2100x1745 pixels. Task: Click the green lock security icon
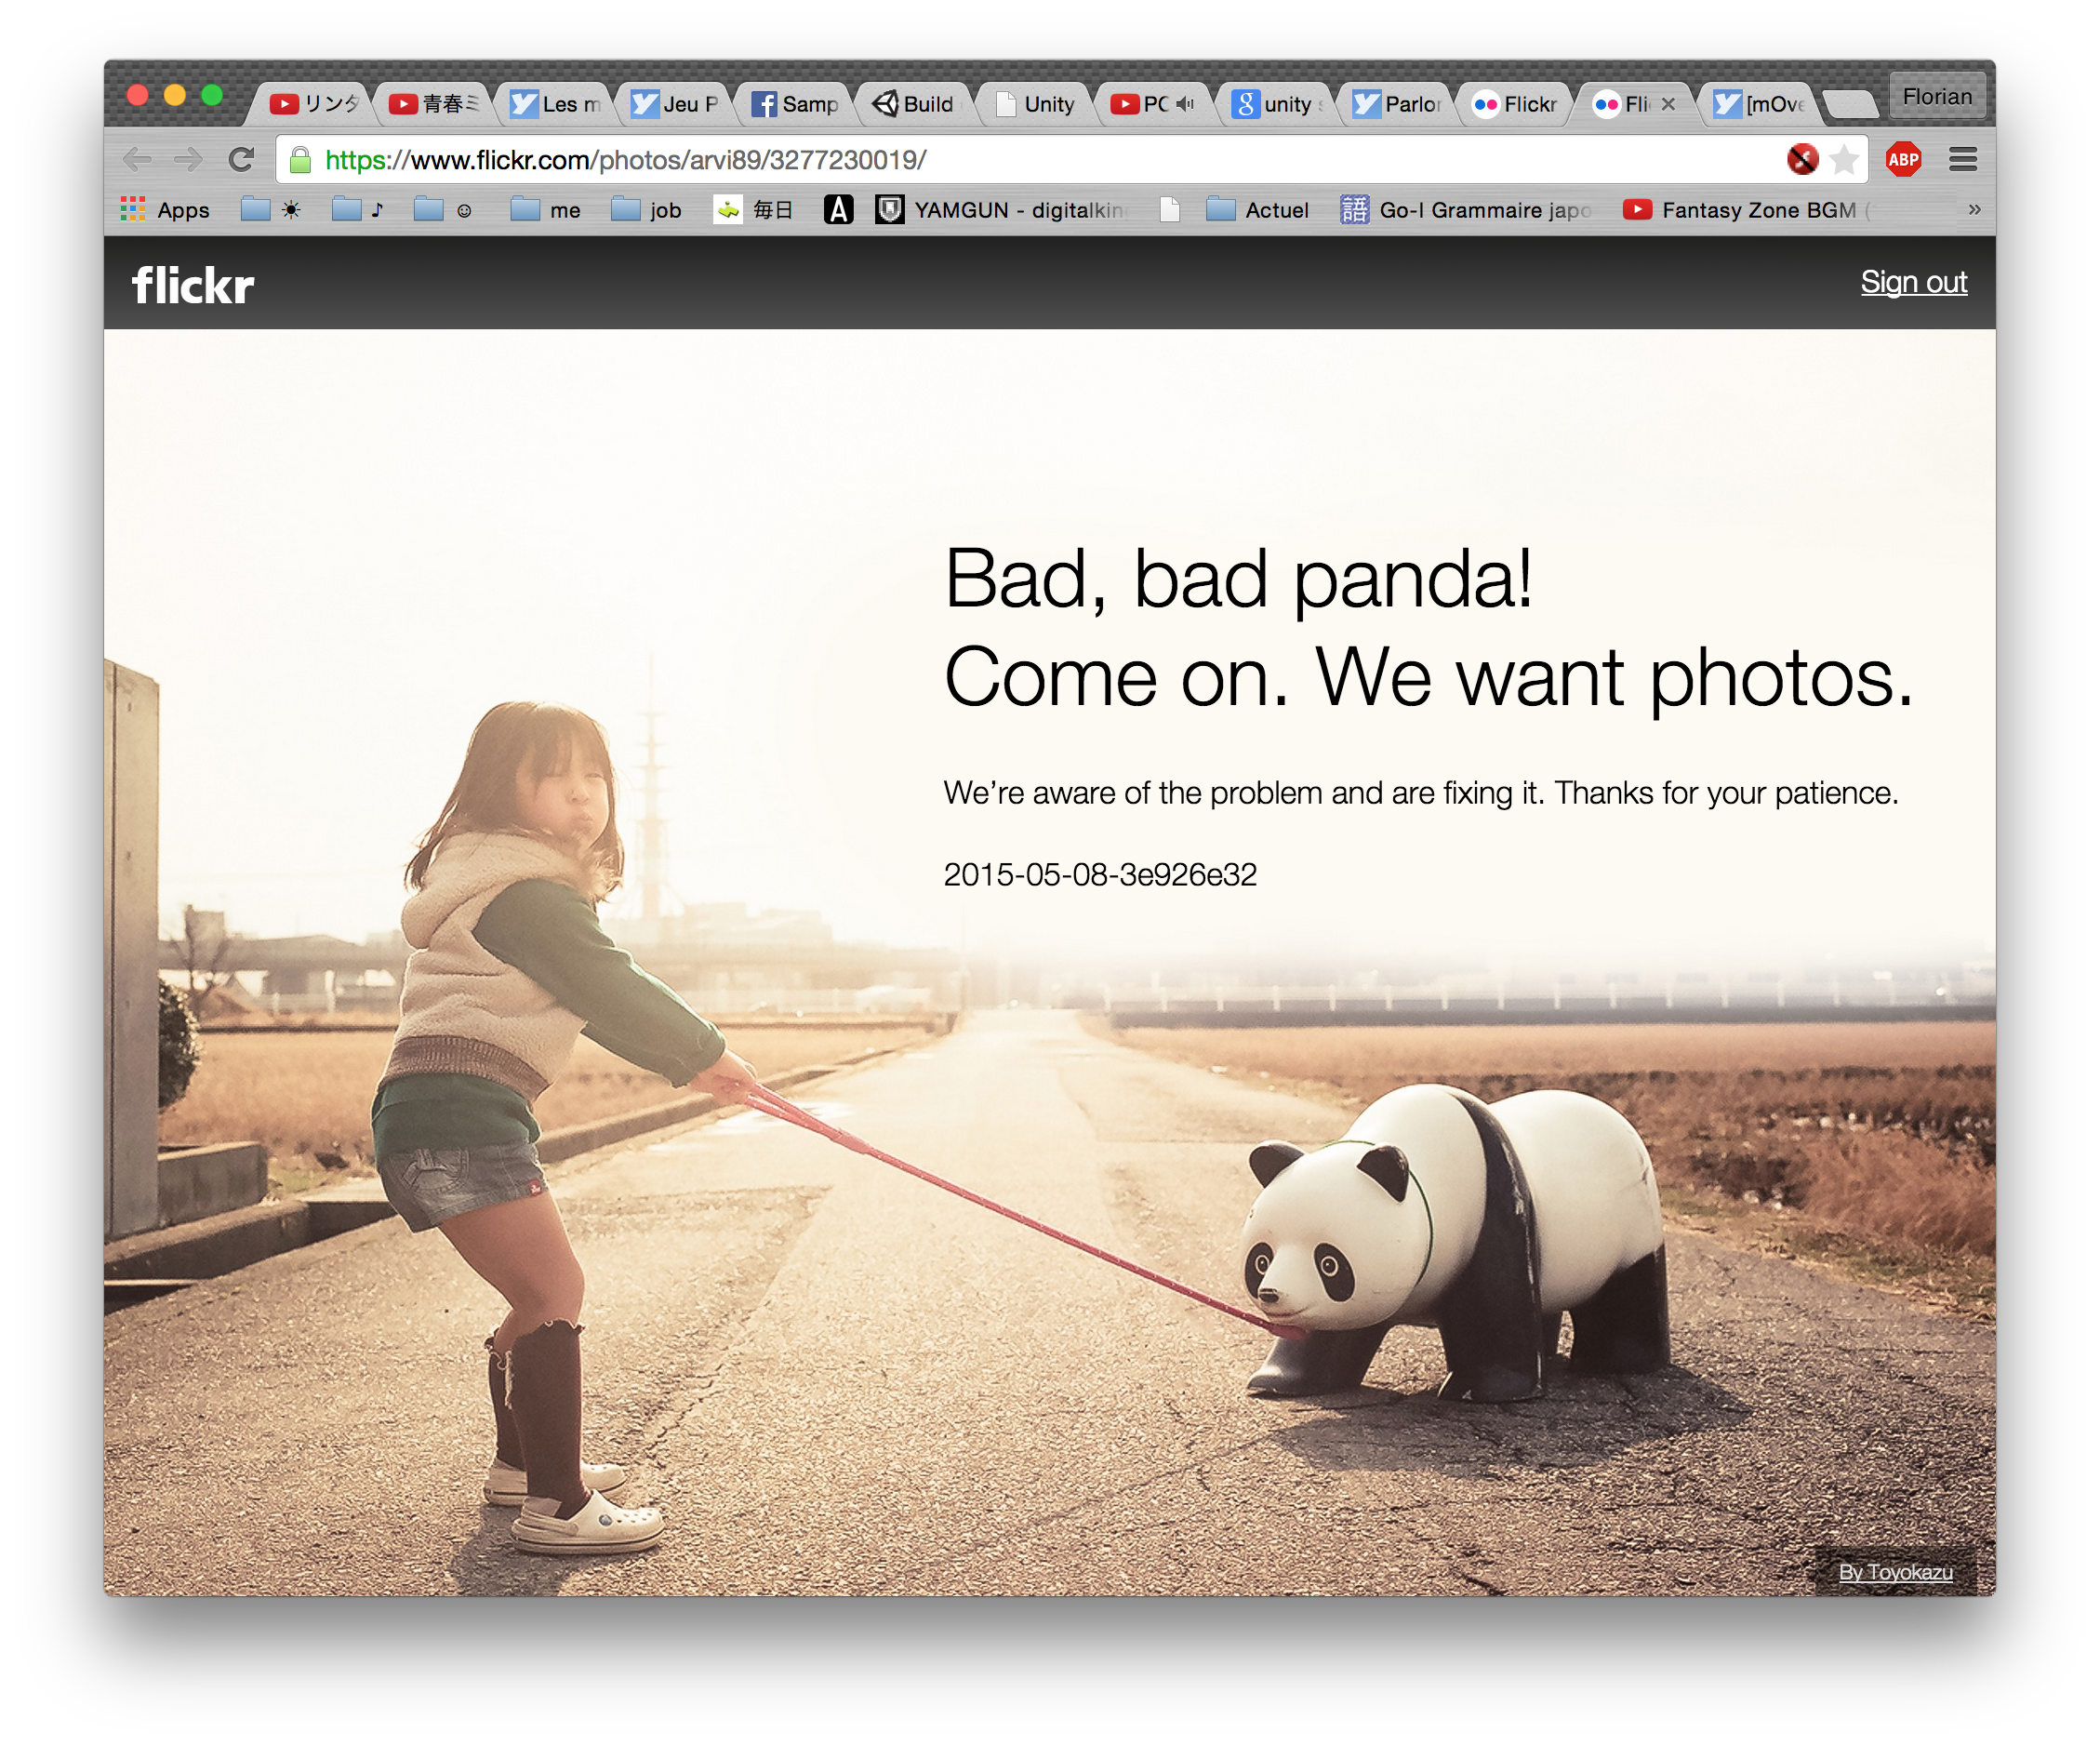pos(300,160)
